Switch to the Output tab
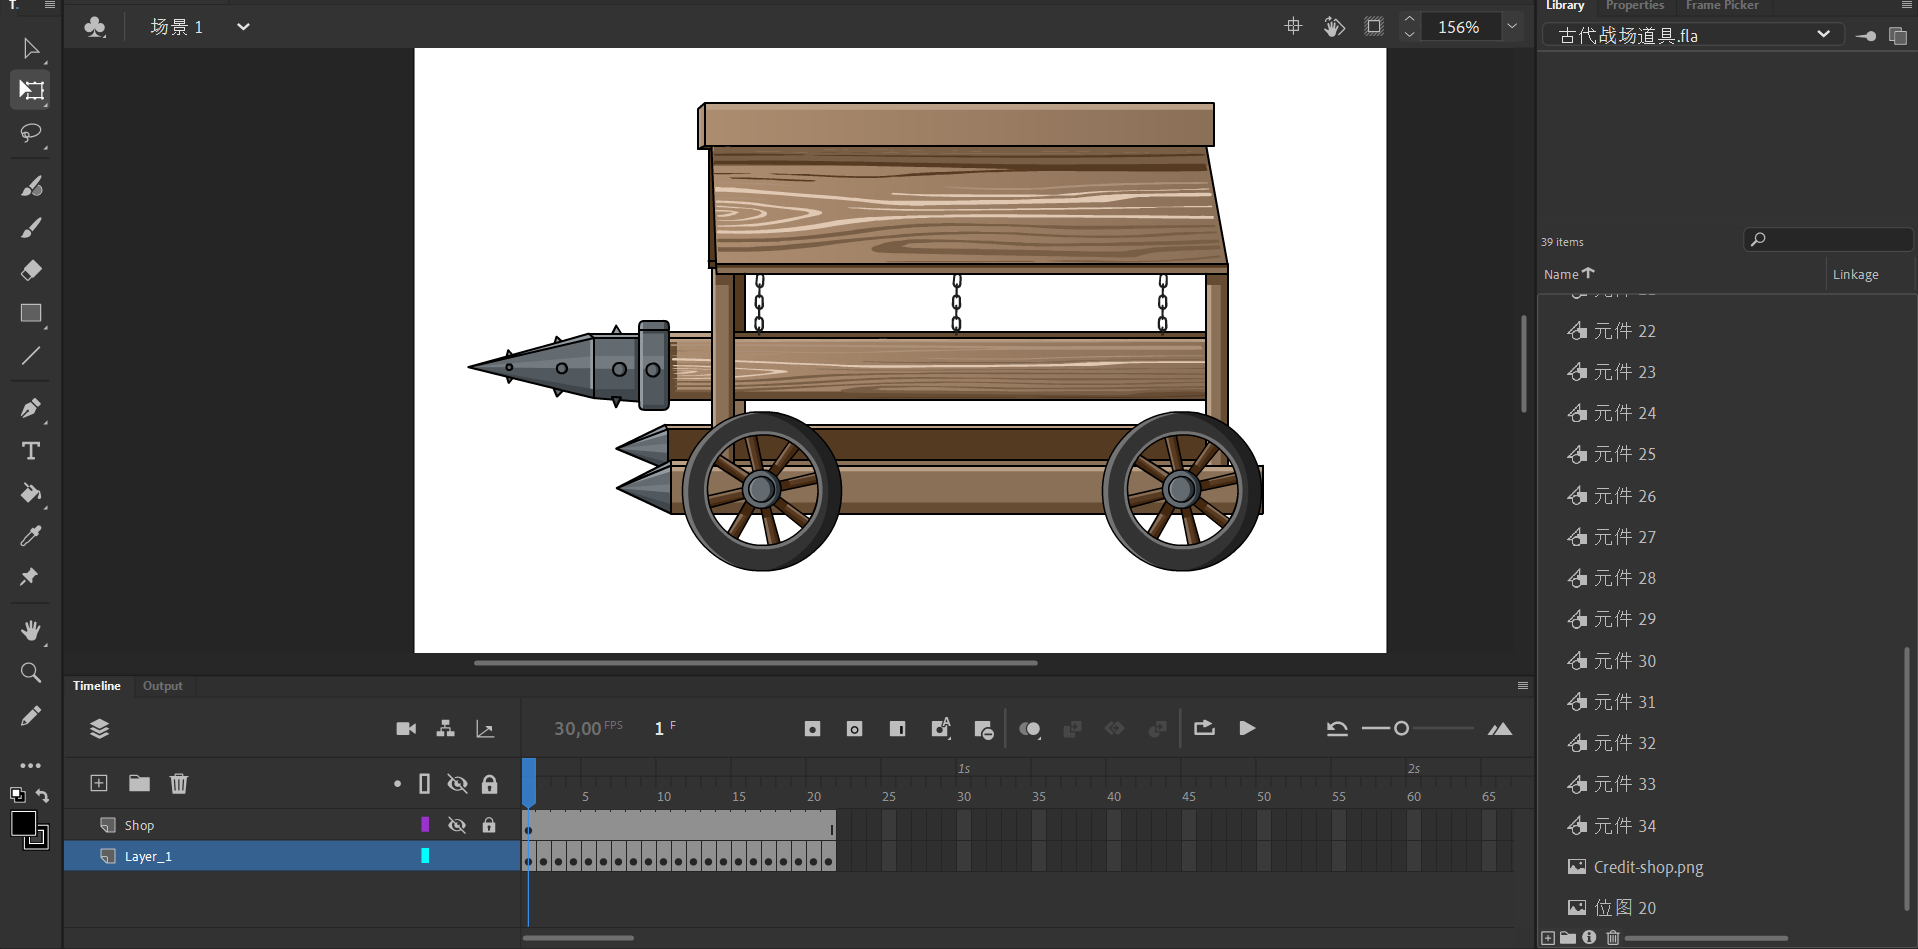 [x=162, y=686]
